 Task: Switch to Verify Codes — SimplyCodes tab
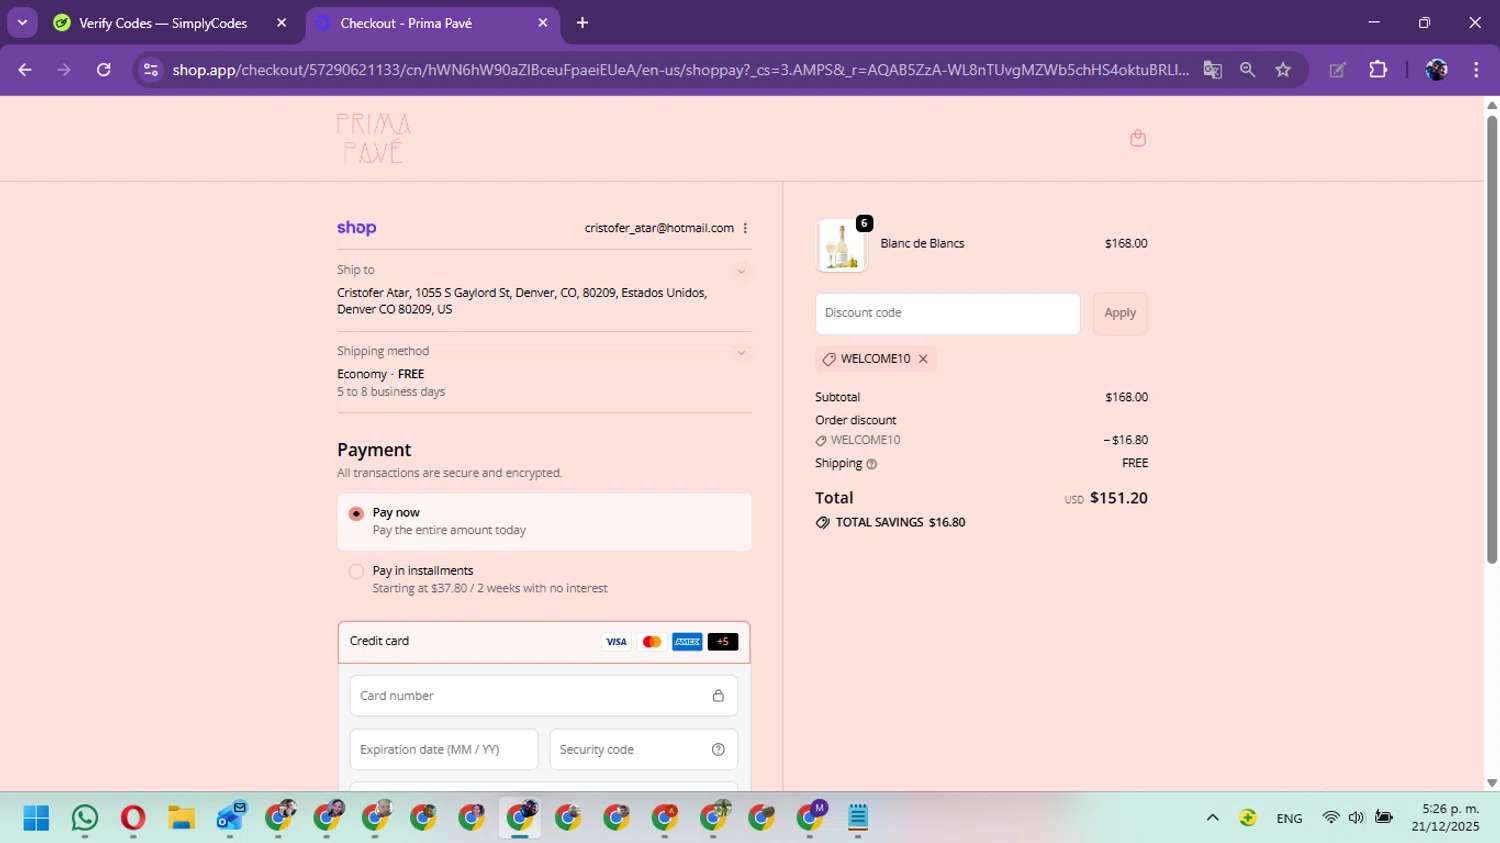163,23
